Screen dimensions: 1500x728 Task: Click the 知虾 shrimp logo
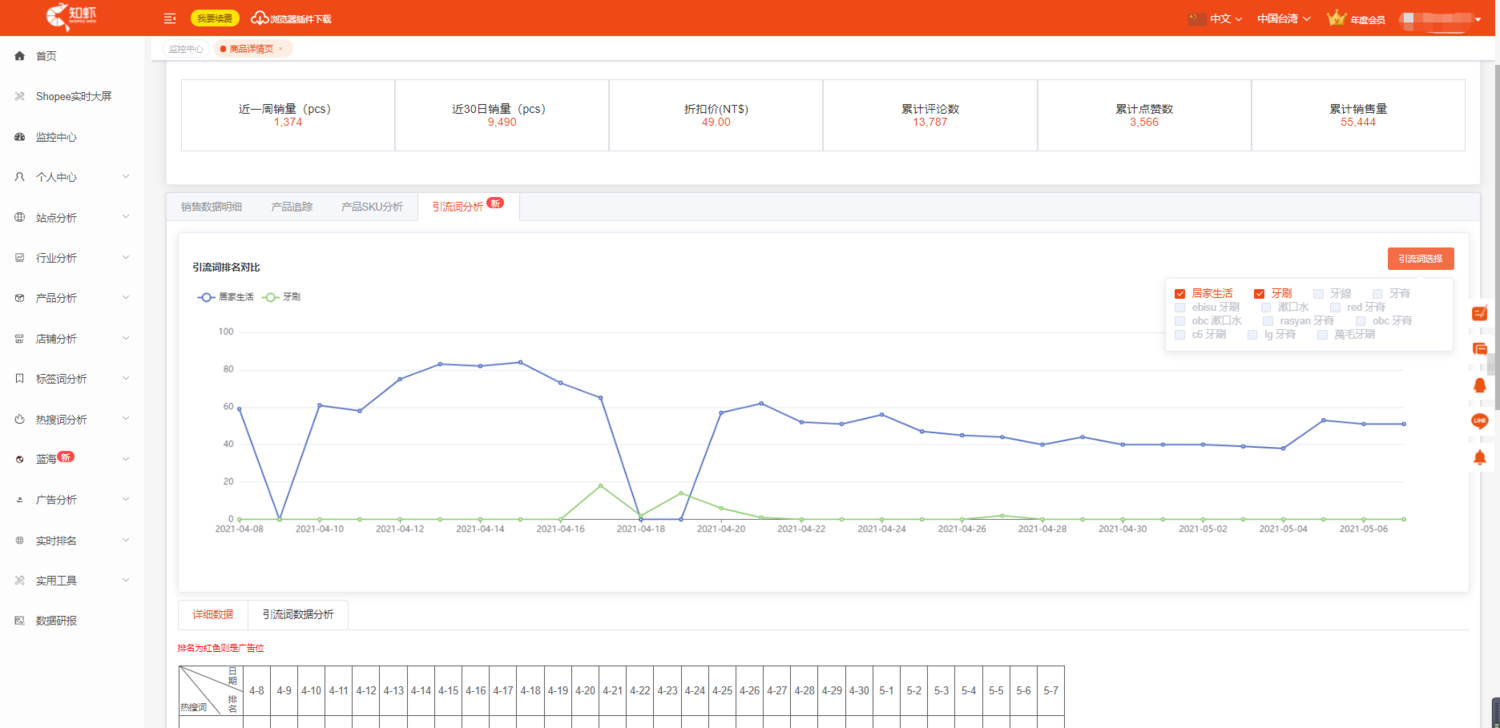71,16
